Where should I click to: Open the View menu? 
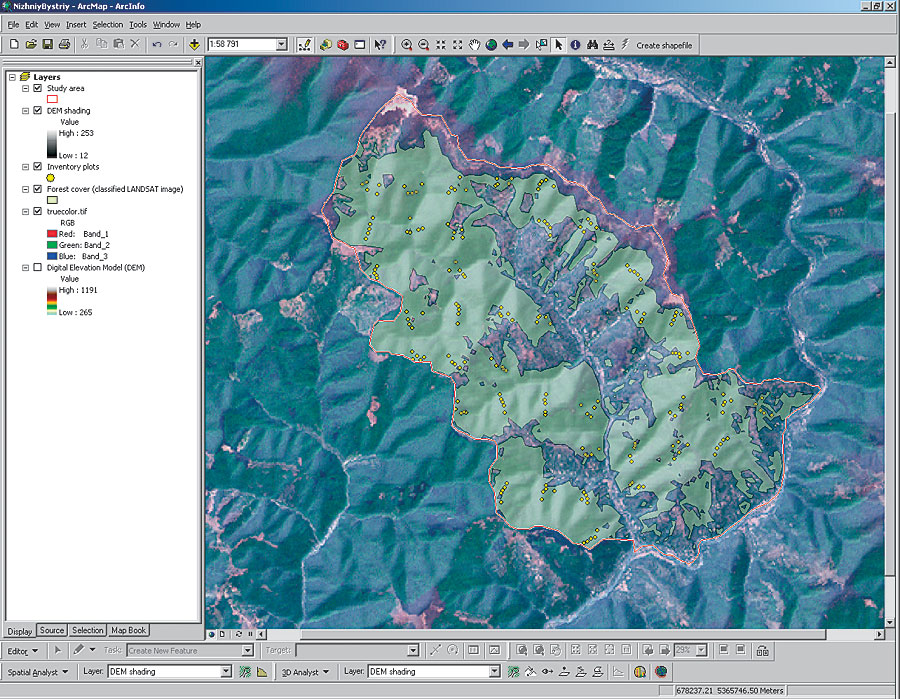(x=52, y=25)
